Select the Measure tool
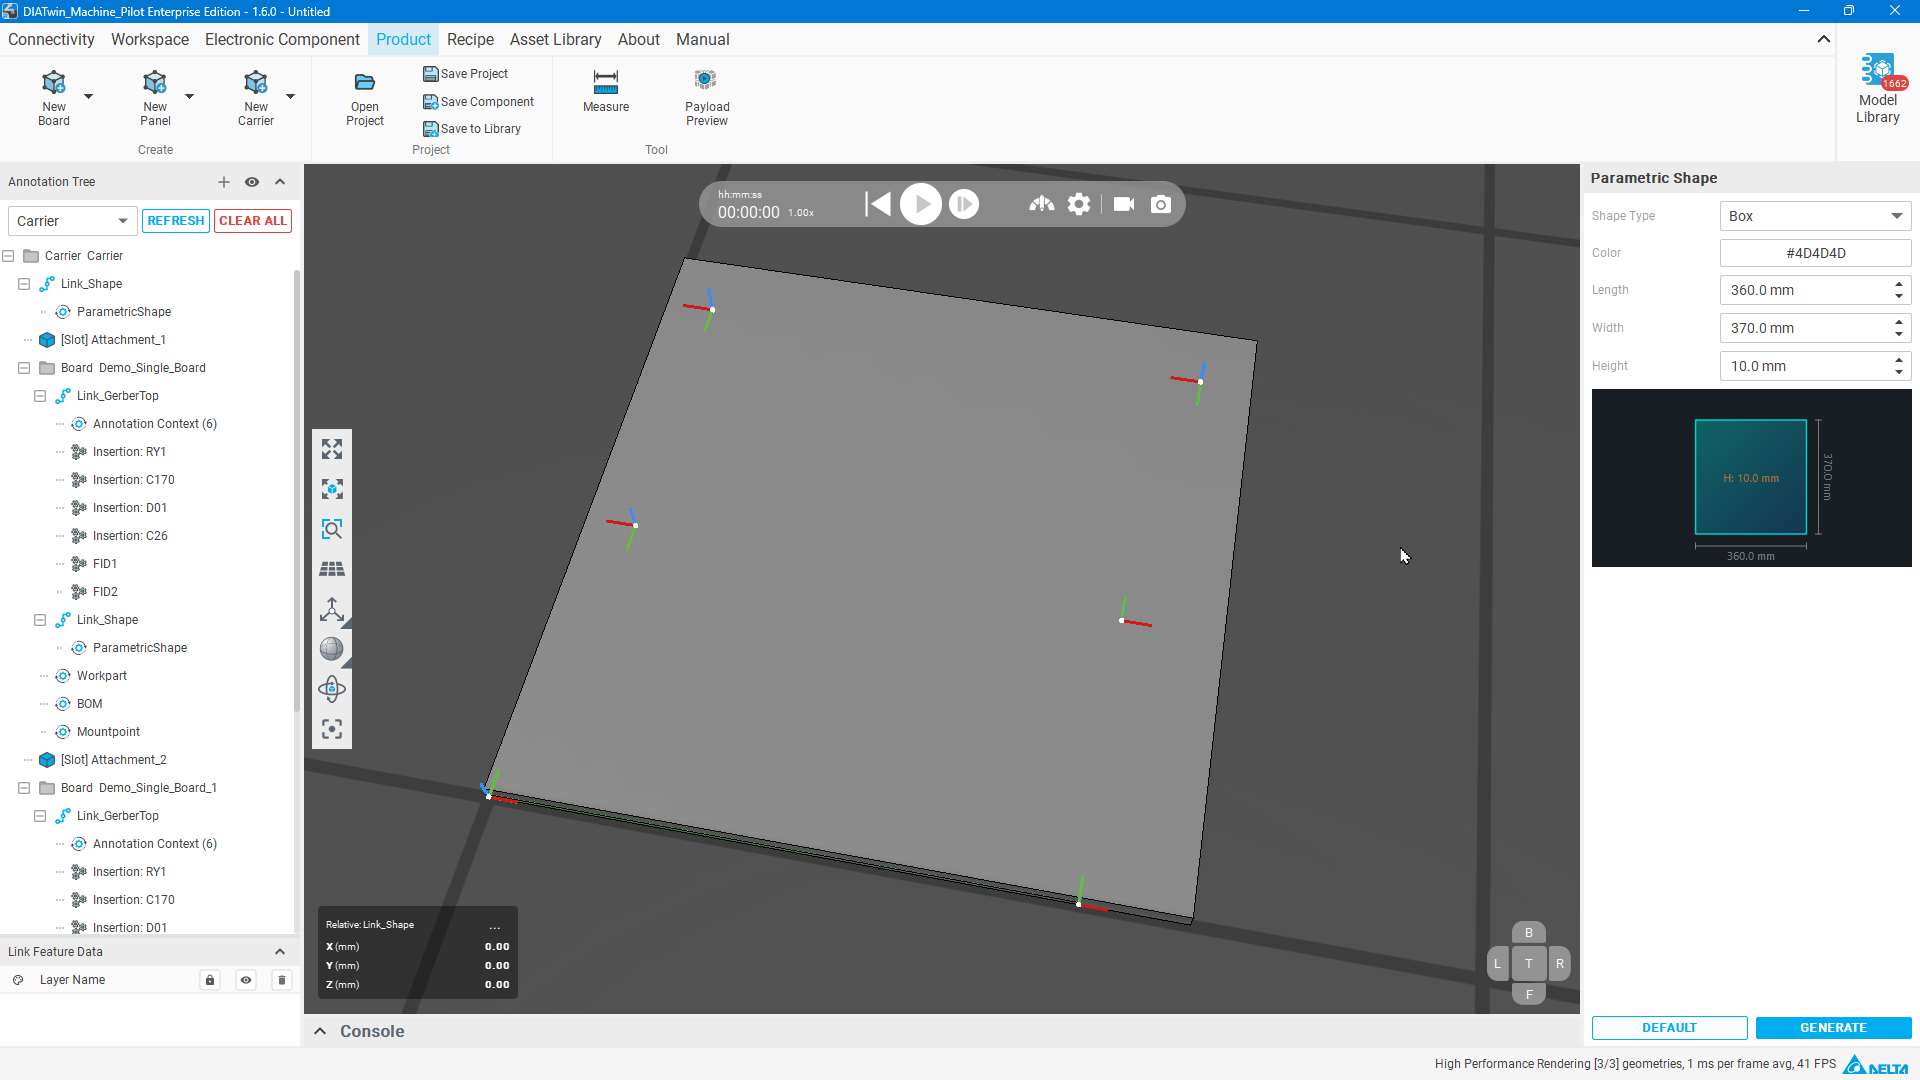The width and height of the screenshot is (1920, 1080). (606, 91)
